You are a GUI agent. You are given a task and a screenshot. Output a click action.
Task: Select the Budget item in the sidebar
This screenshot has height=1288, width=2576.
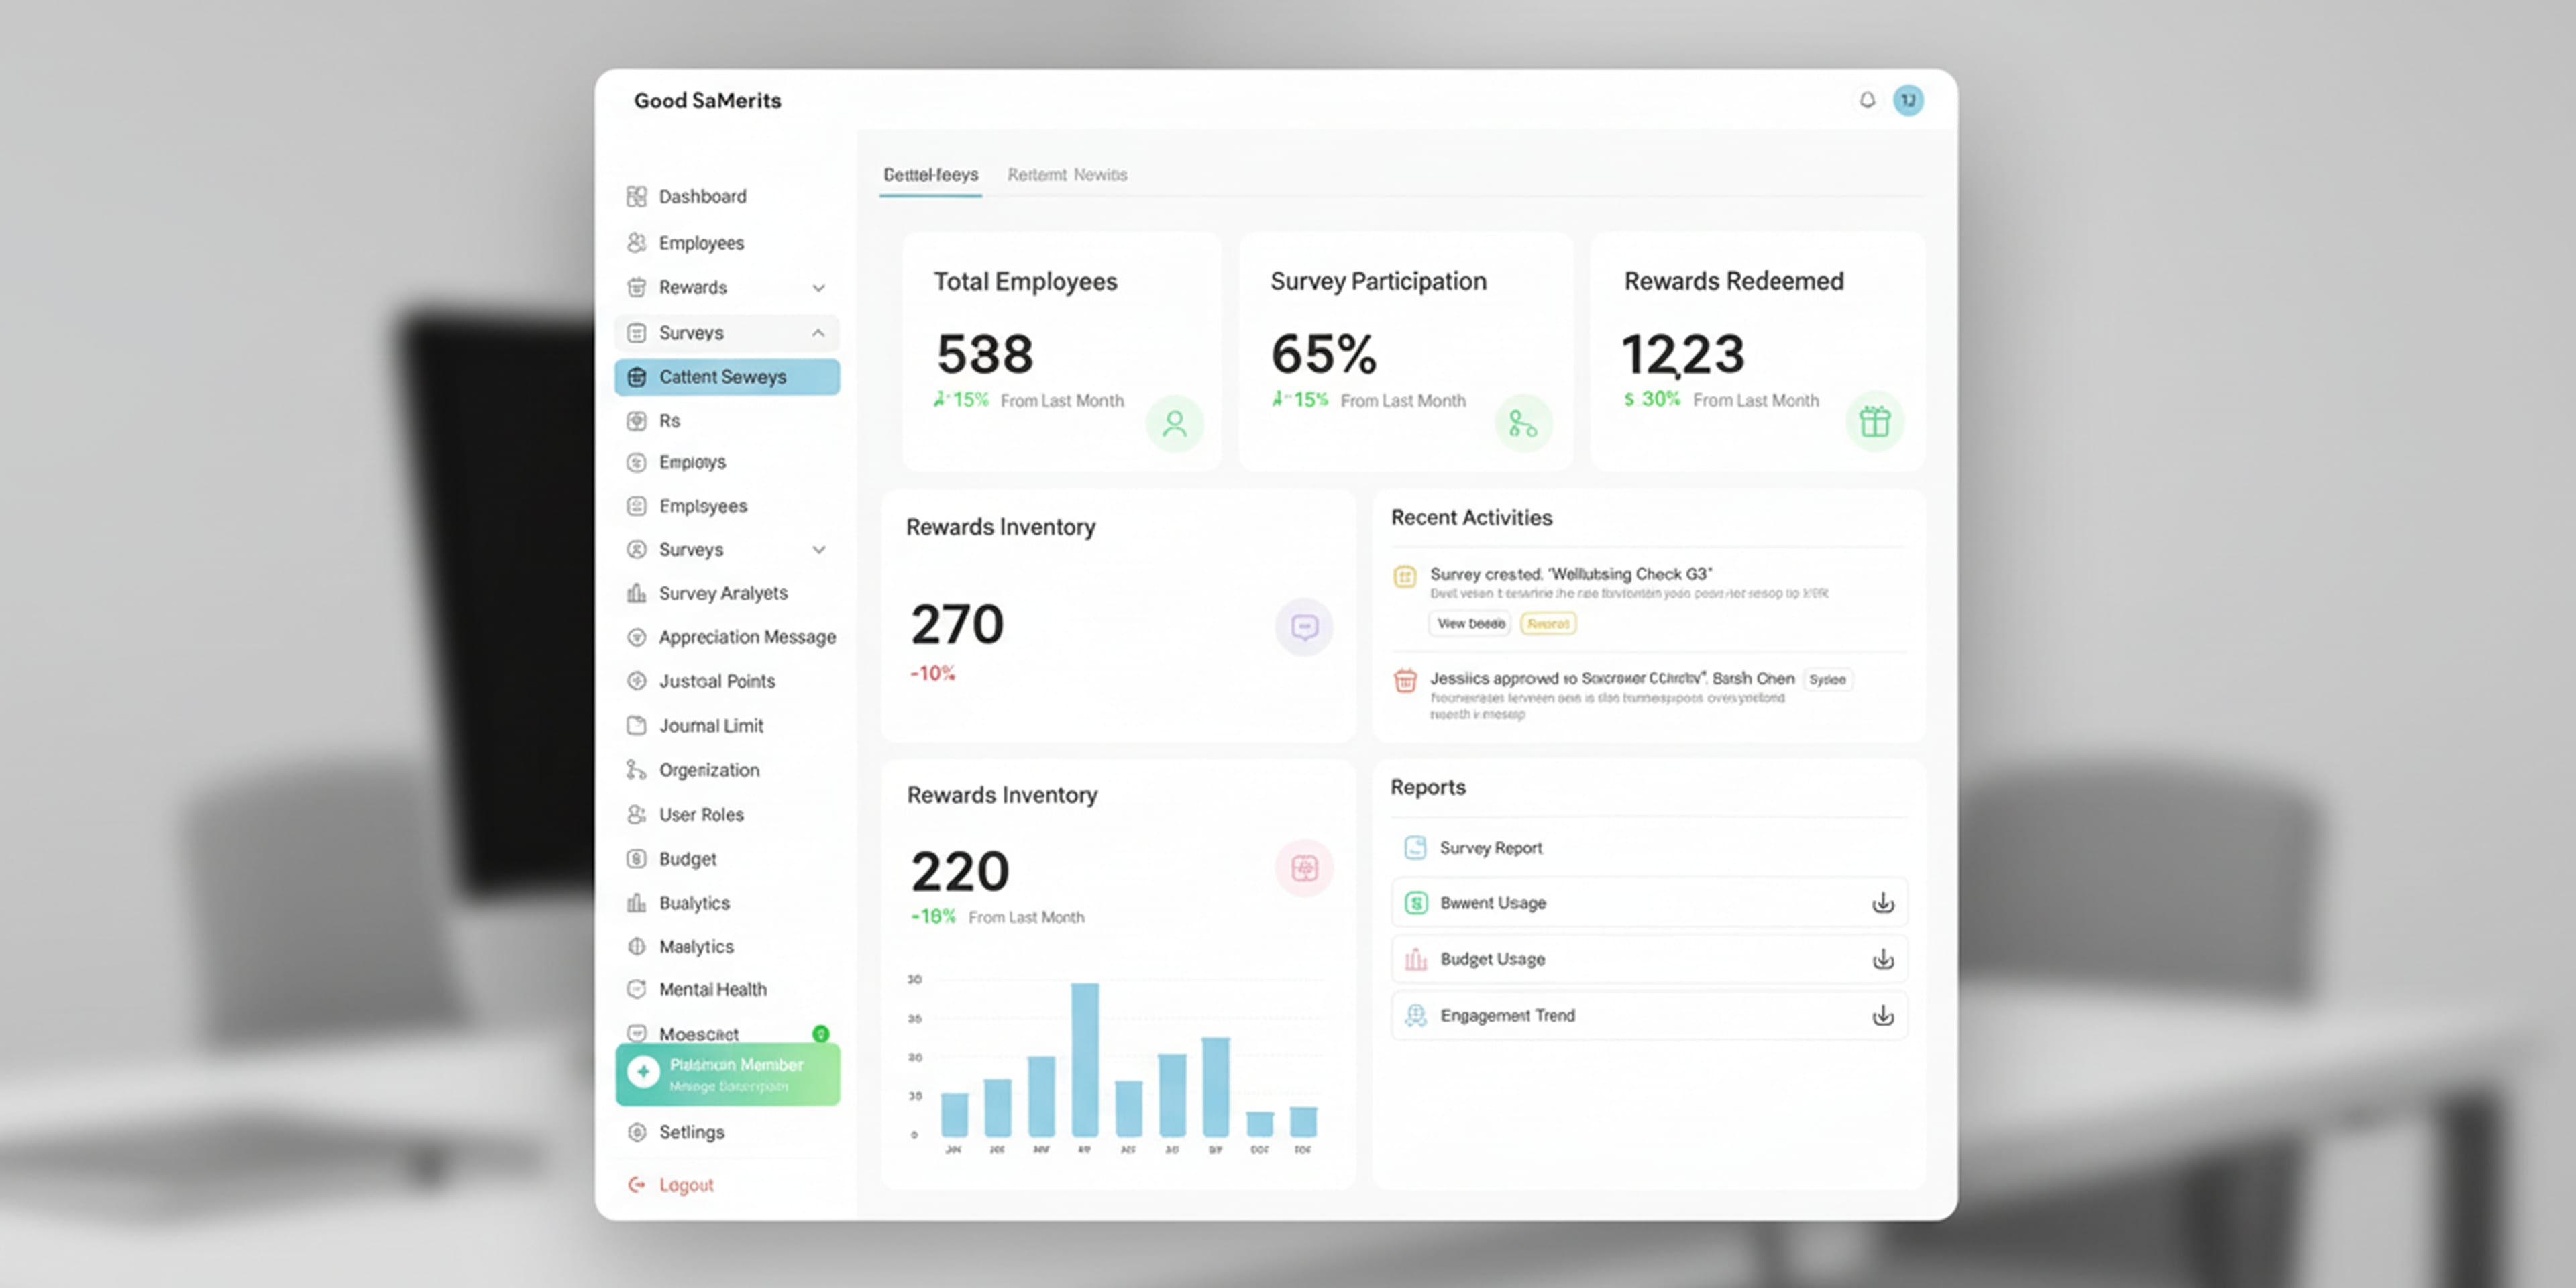point(687,859)
